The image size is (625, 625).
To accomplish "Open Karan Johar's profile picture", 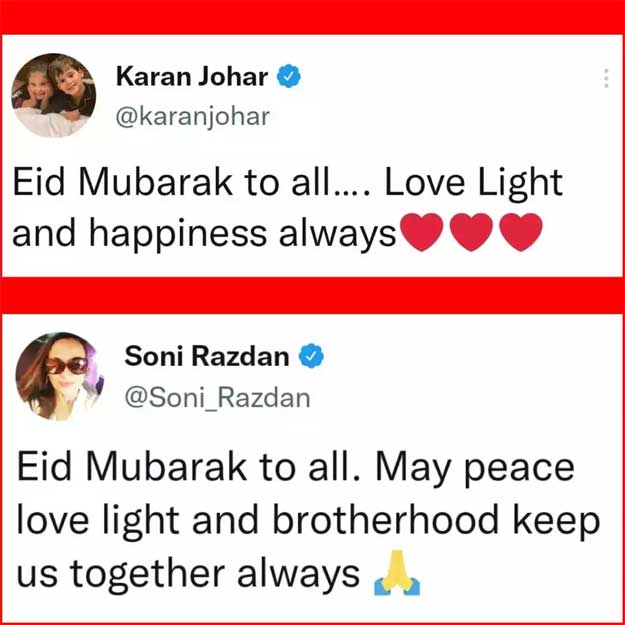I will (x=53, y=95).
